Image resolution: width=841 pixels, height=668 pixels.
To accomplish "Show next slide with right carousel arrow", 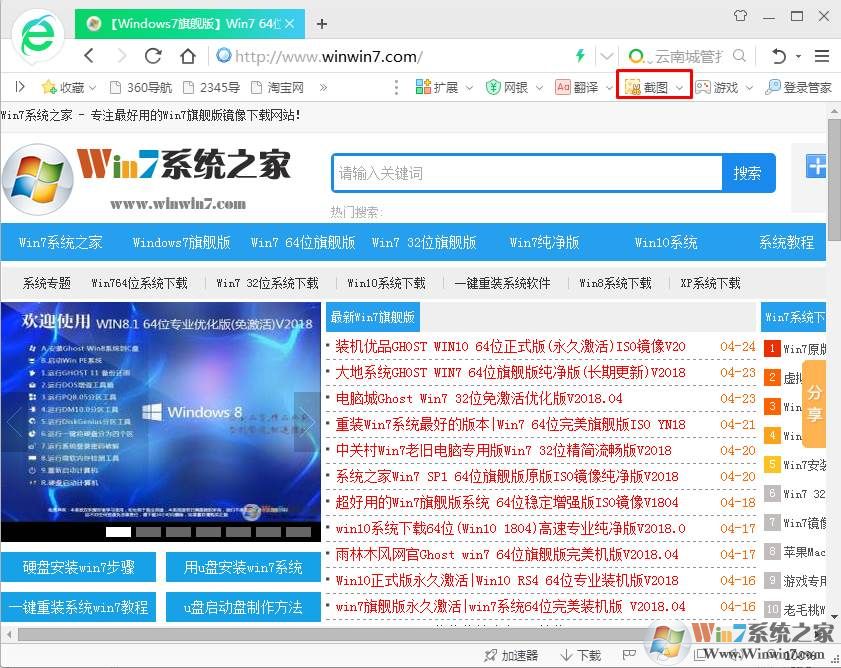I will pos(307,421).
